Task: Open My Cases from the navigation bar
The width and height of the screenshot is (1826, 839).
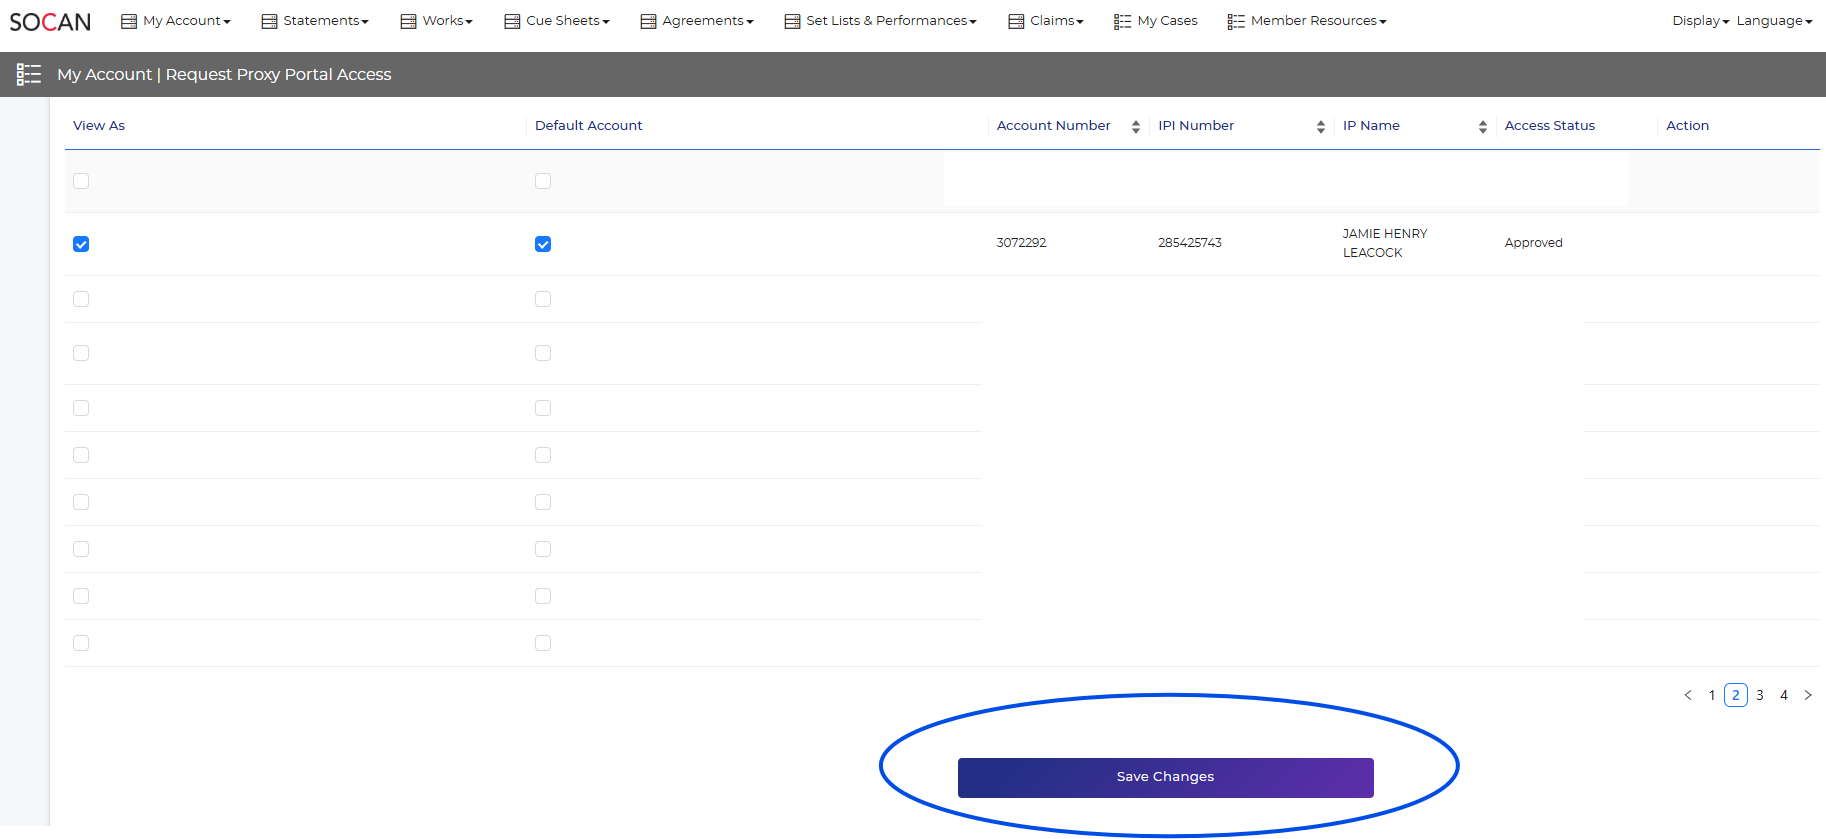Action: (1156, 21)
